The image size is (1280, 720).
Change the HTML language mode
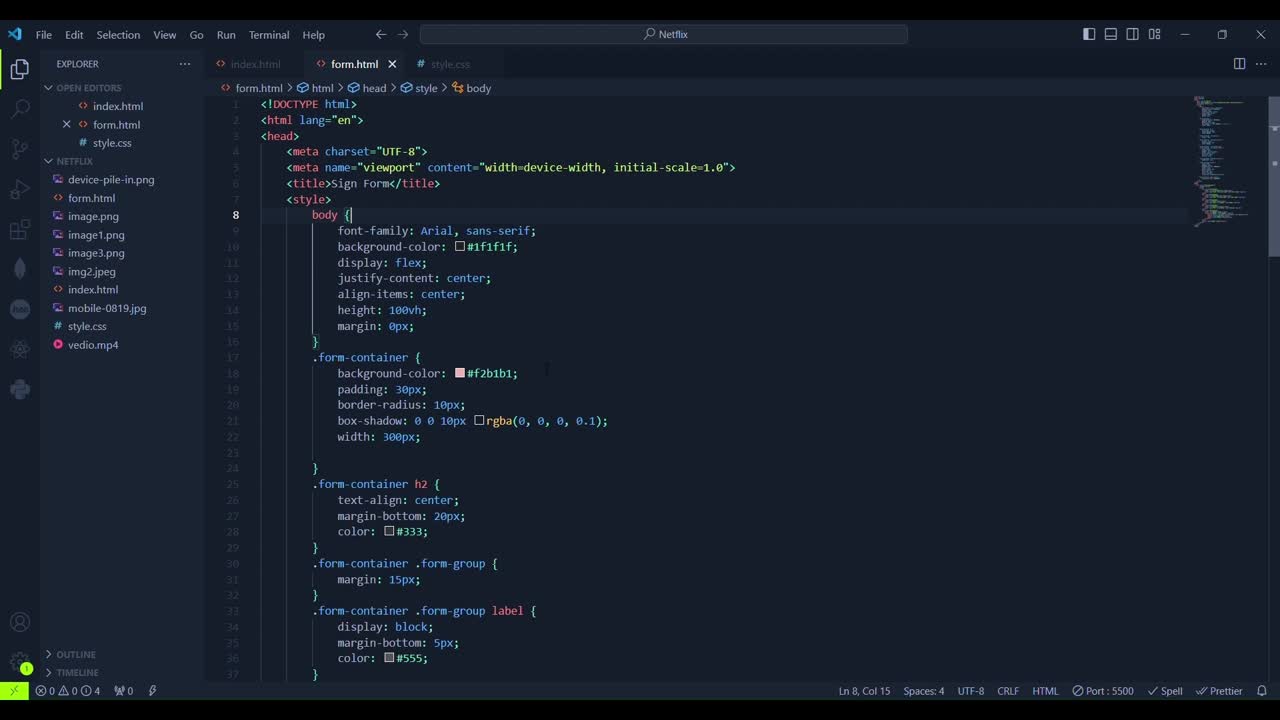[1045, 691]
